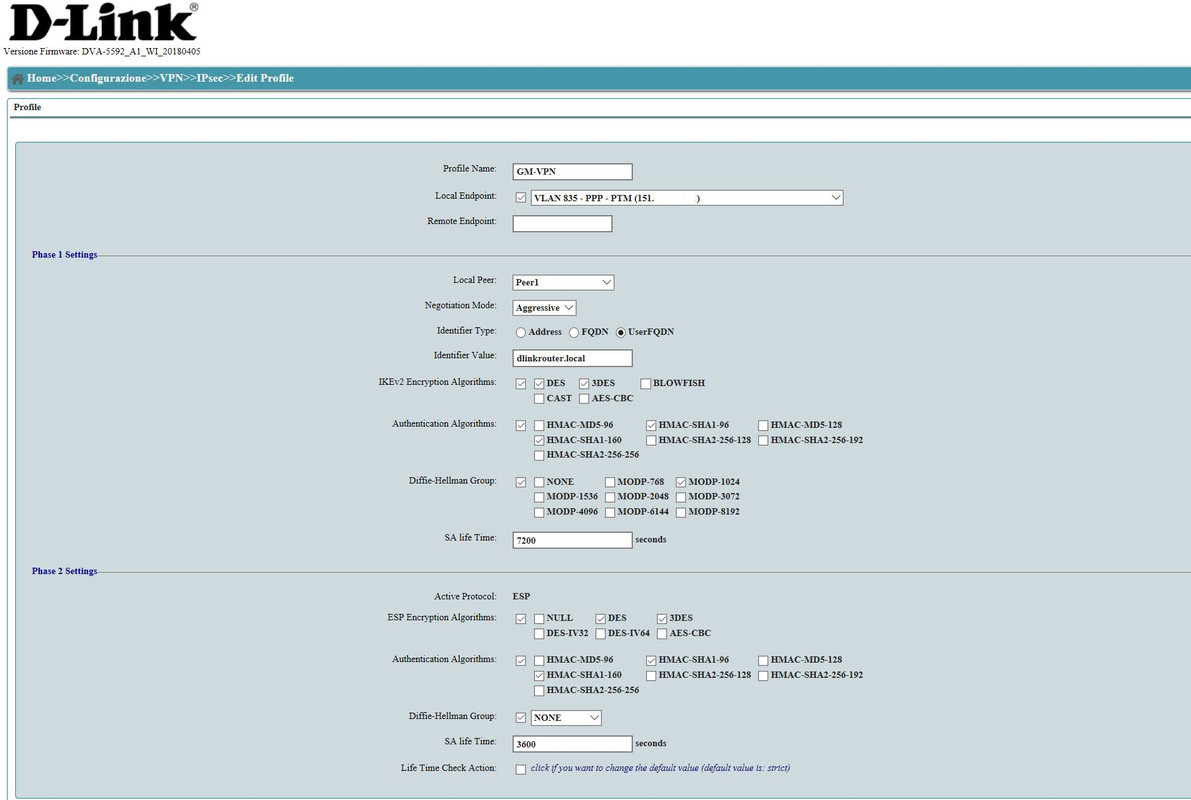The image size is (1191, 800).
Task: Enable the Phase 1 AES-CBC checkbox
Action: click(583, 399)
